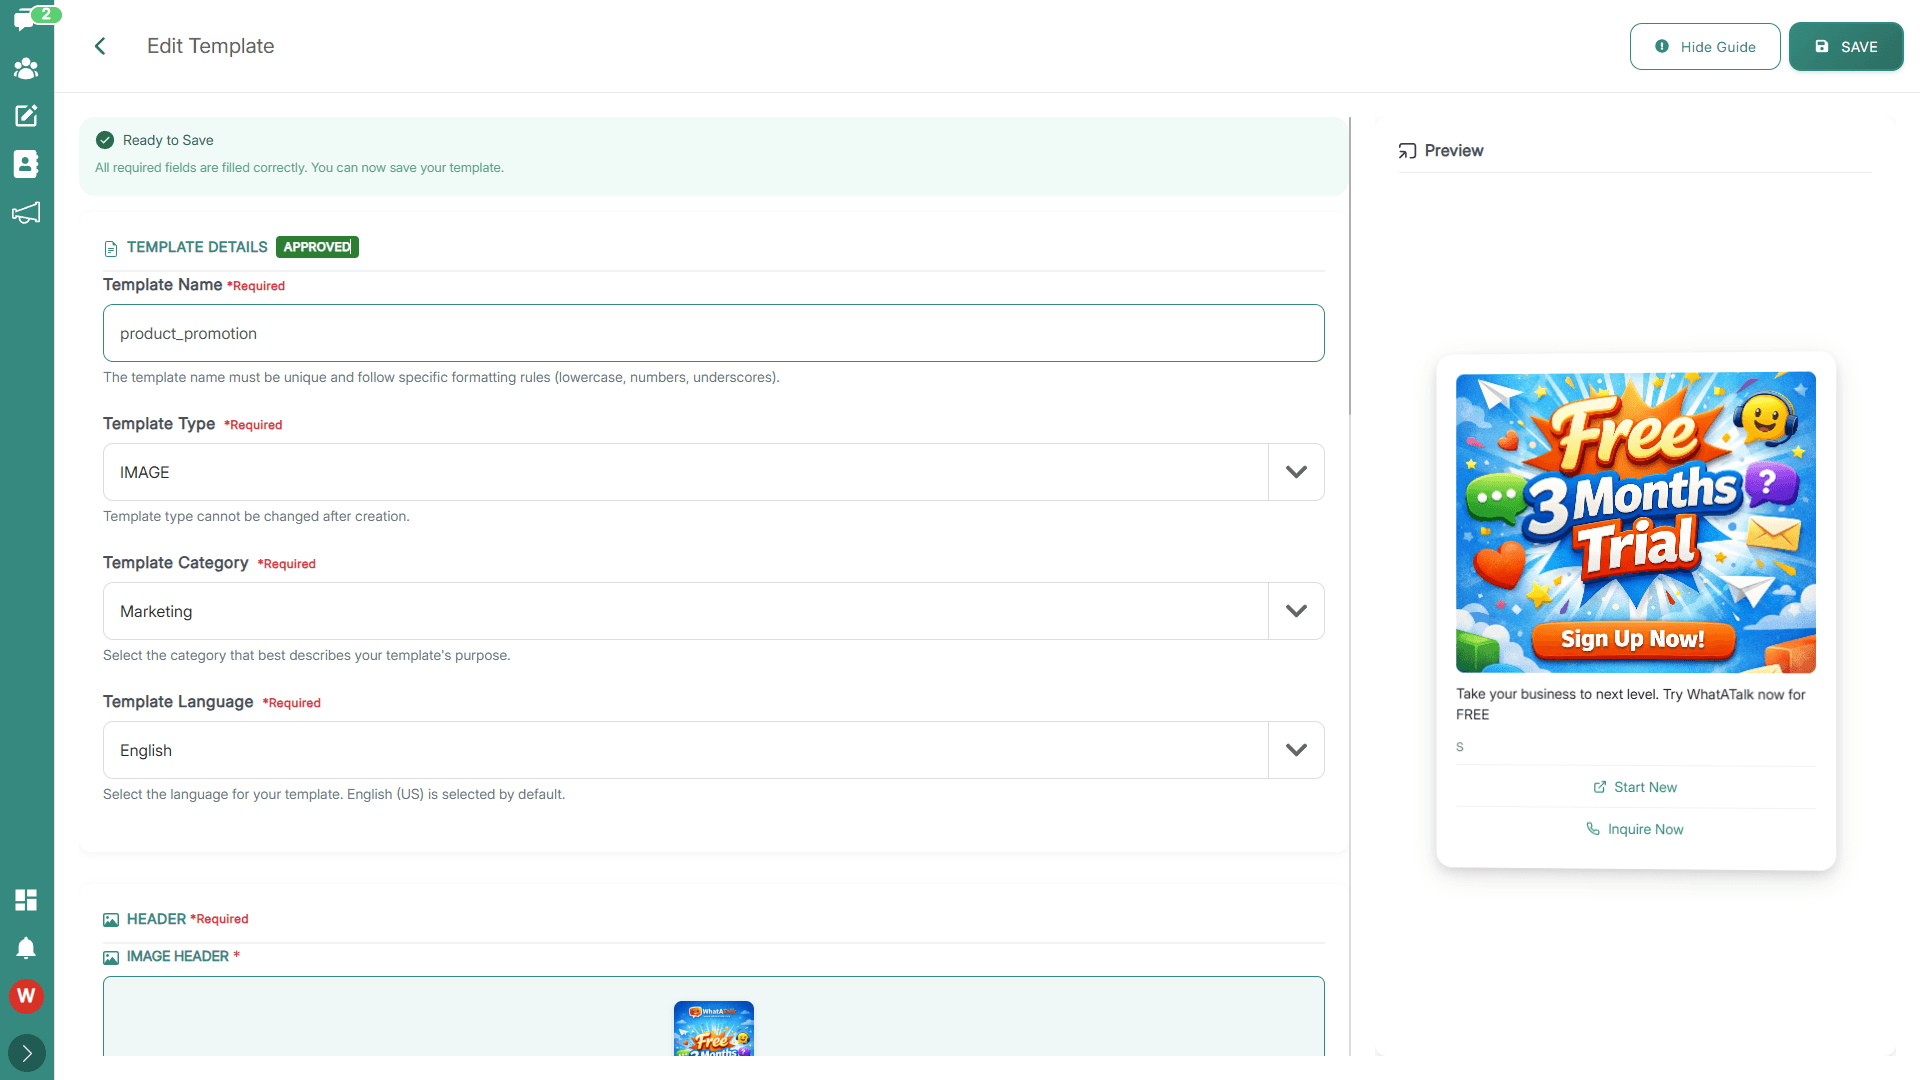Click the red W profile avatar

click(26, 996)
